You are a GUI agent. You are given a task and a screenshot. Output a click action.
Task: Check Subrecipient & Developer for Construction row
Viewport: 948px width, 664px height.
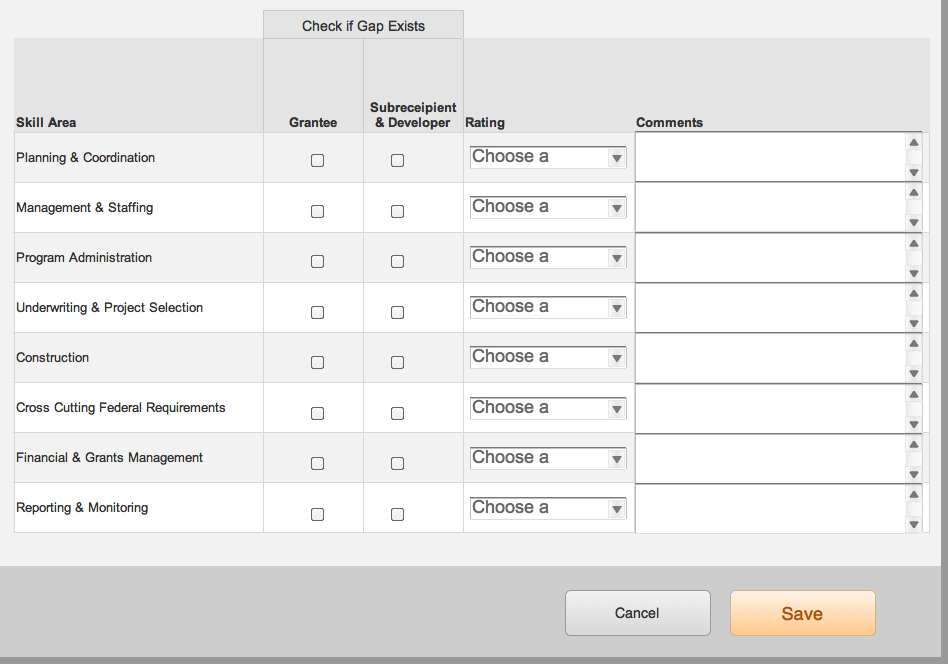coord(397,362)
